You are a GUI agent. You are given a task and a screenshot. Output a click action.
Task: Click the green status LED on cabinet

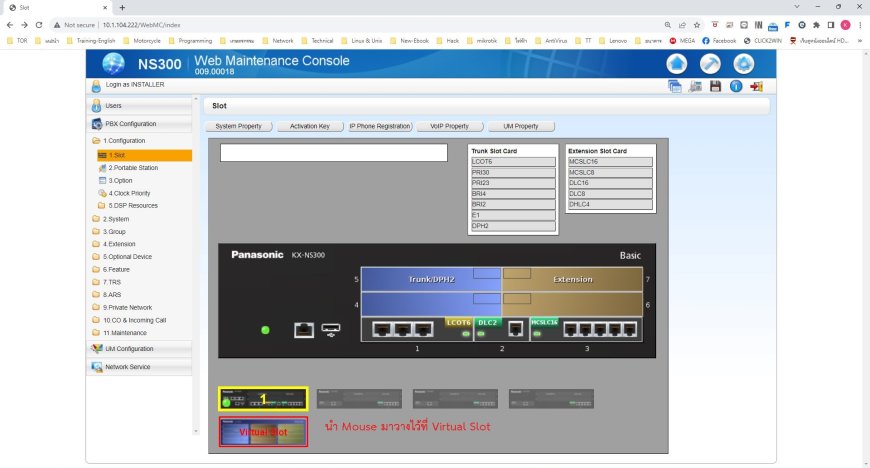pos(265,330)
